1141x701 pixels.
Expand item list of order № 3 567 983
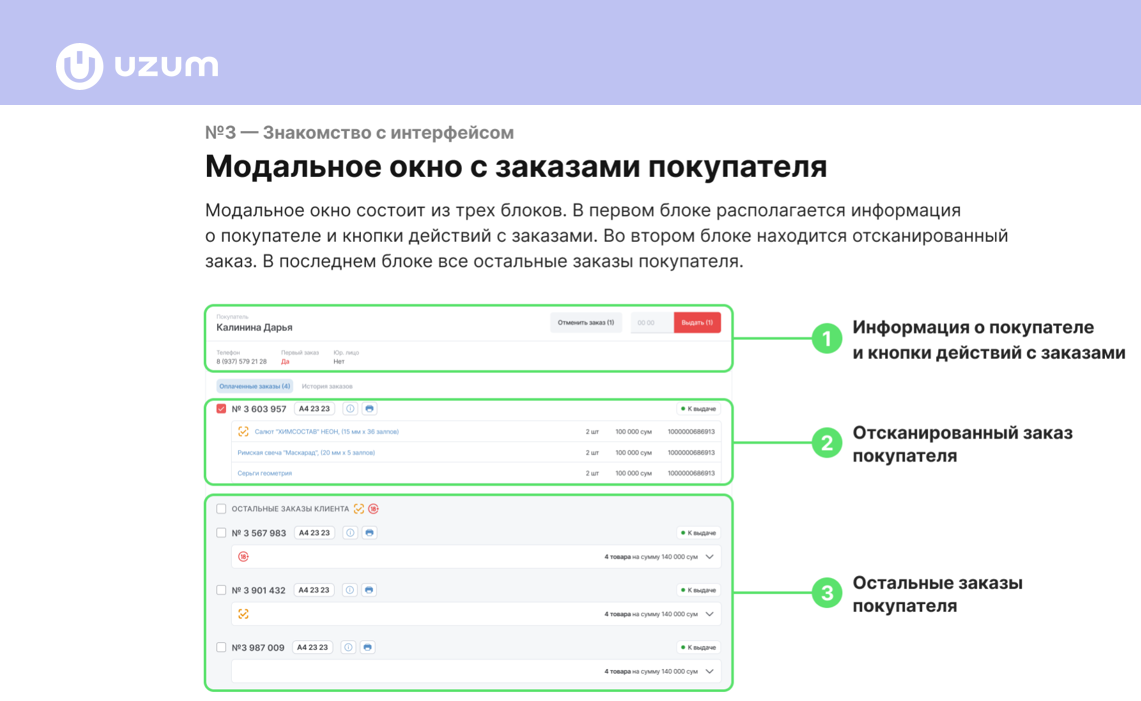(x=709, y=557)
